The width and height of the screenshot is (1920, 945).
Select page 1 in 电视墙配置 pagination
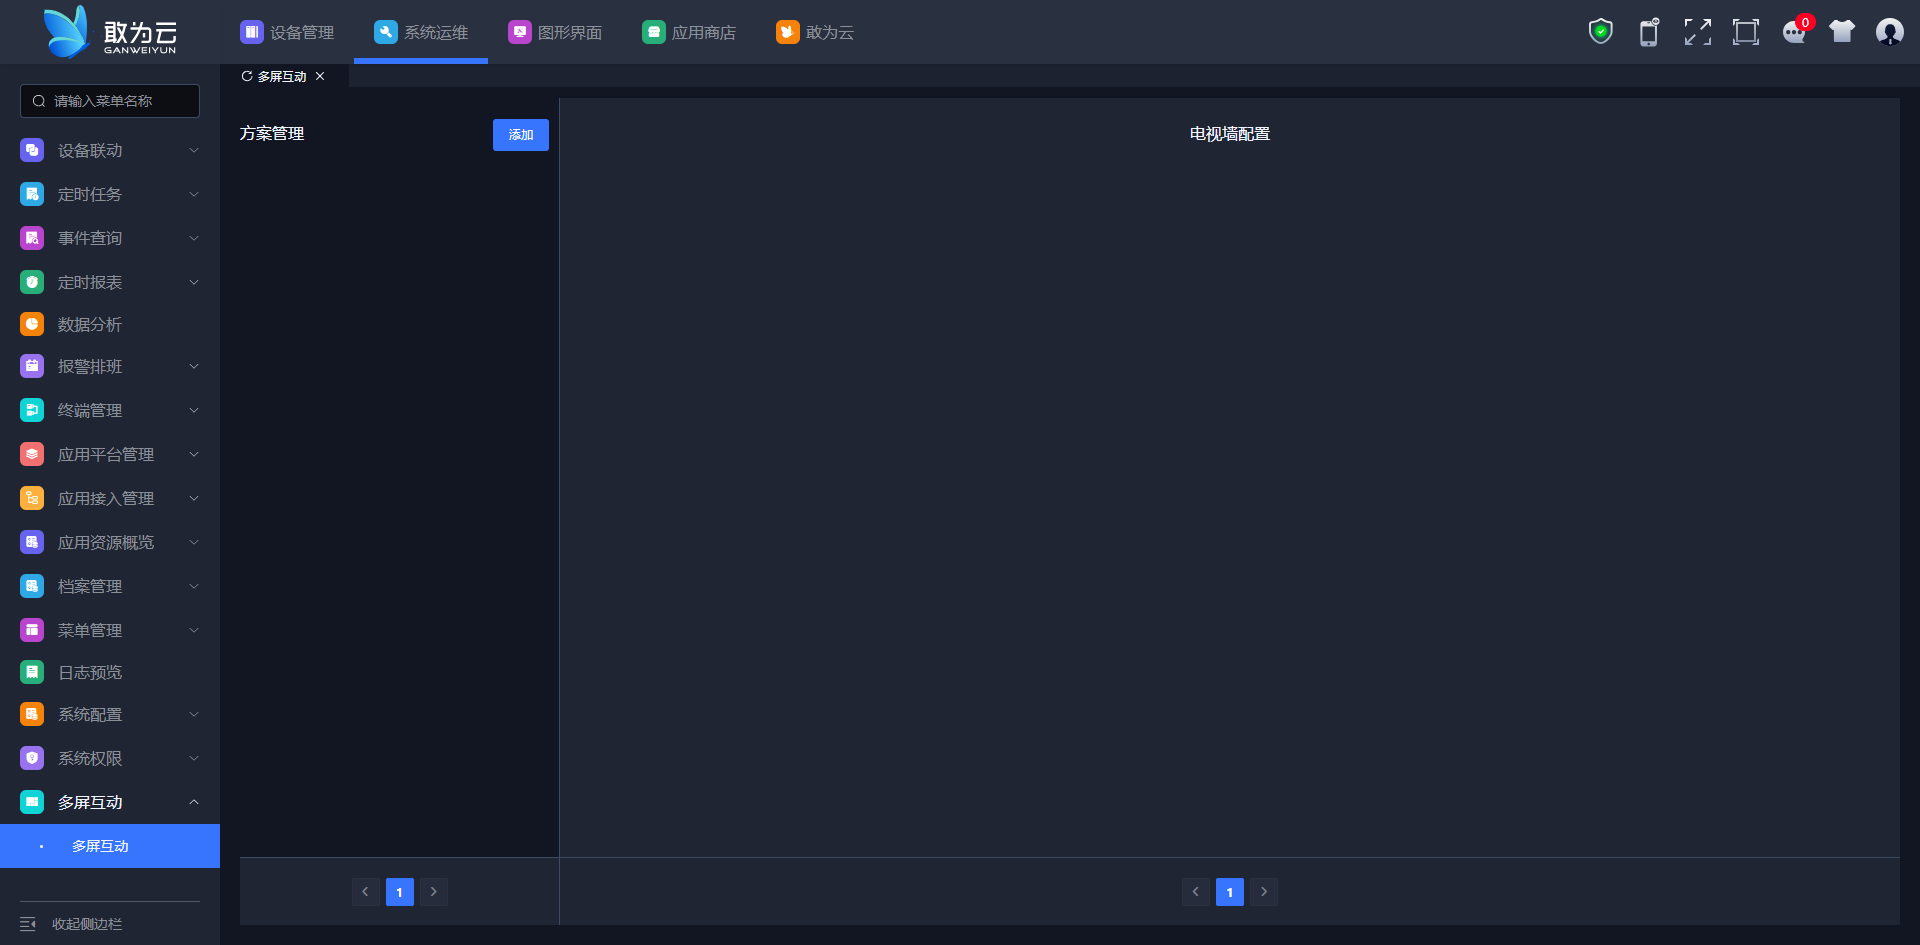coord(1229,892)
